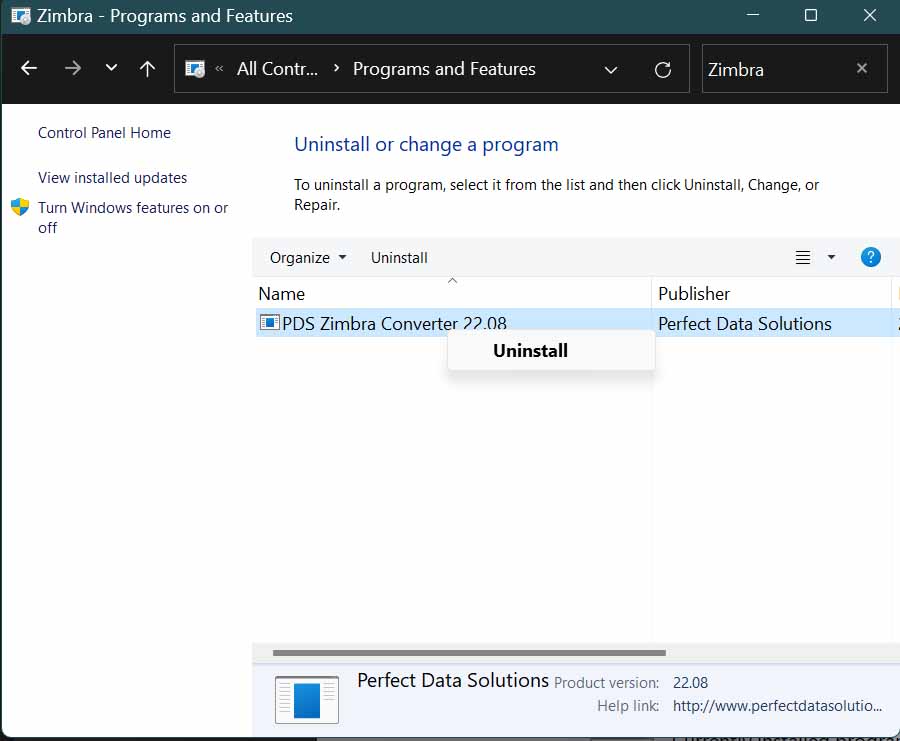Select the PDS Zimbra Converter 22.08 row
Screen dimensions: 900x741
click(x=577, y=323)
